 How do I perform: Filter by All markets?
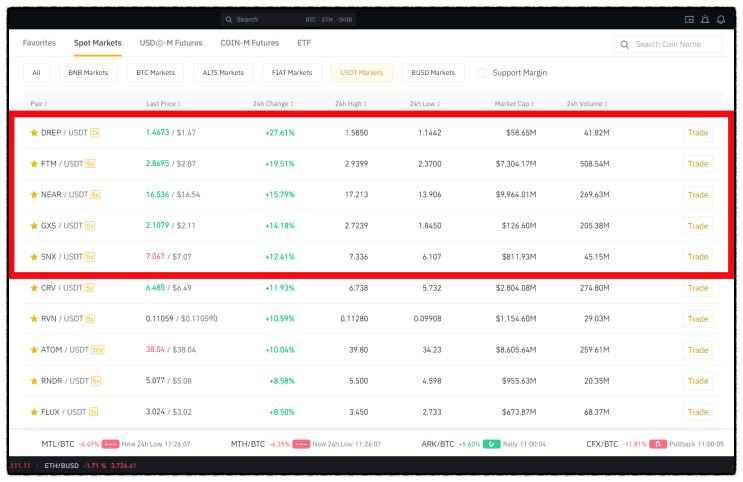[36, 73]
